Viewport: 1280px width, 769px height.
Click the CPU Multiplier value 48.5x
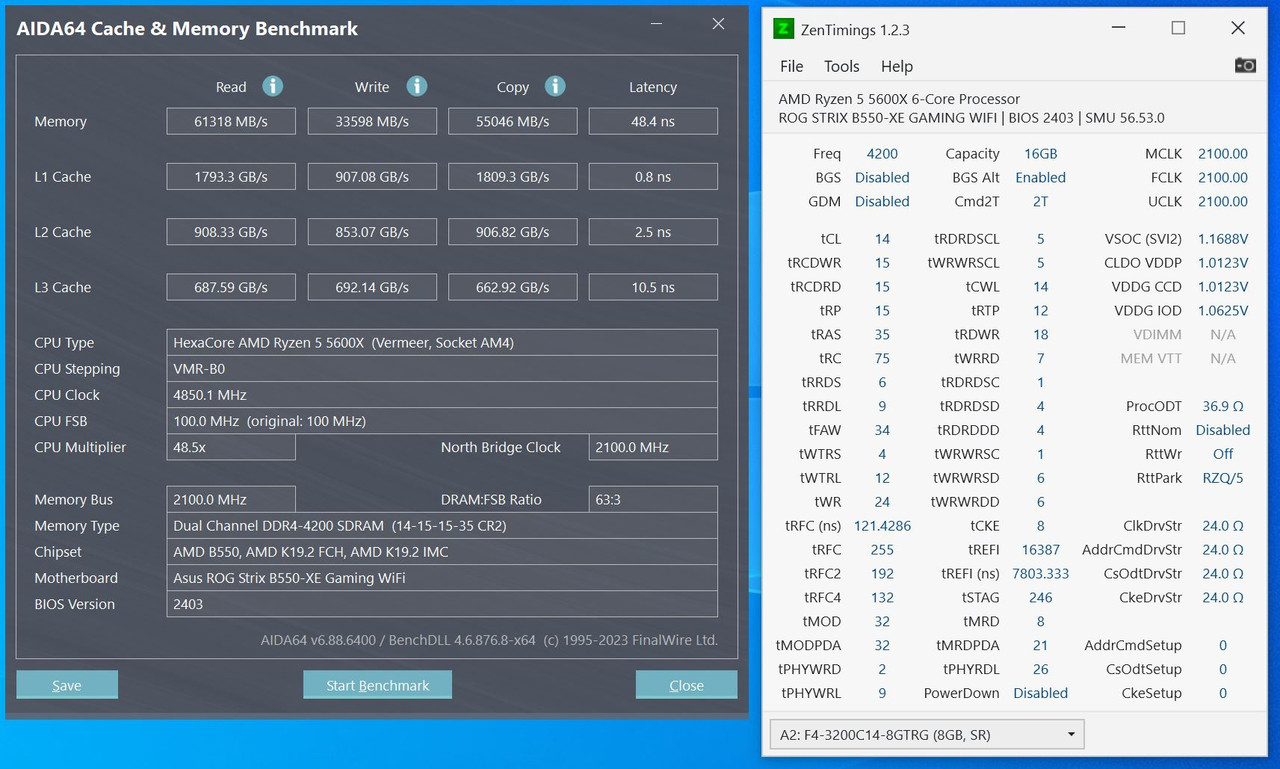point(231,447)
